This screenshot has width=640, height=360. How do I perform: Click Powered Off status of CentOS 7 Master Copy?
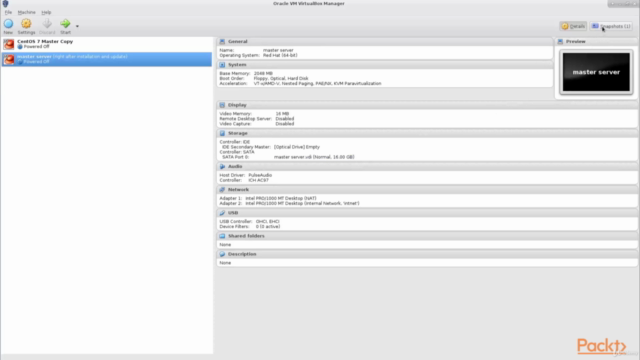pyautogui.click(x=36, y=47)
